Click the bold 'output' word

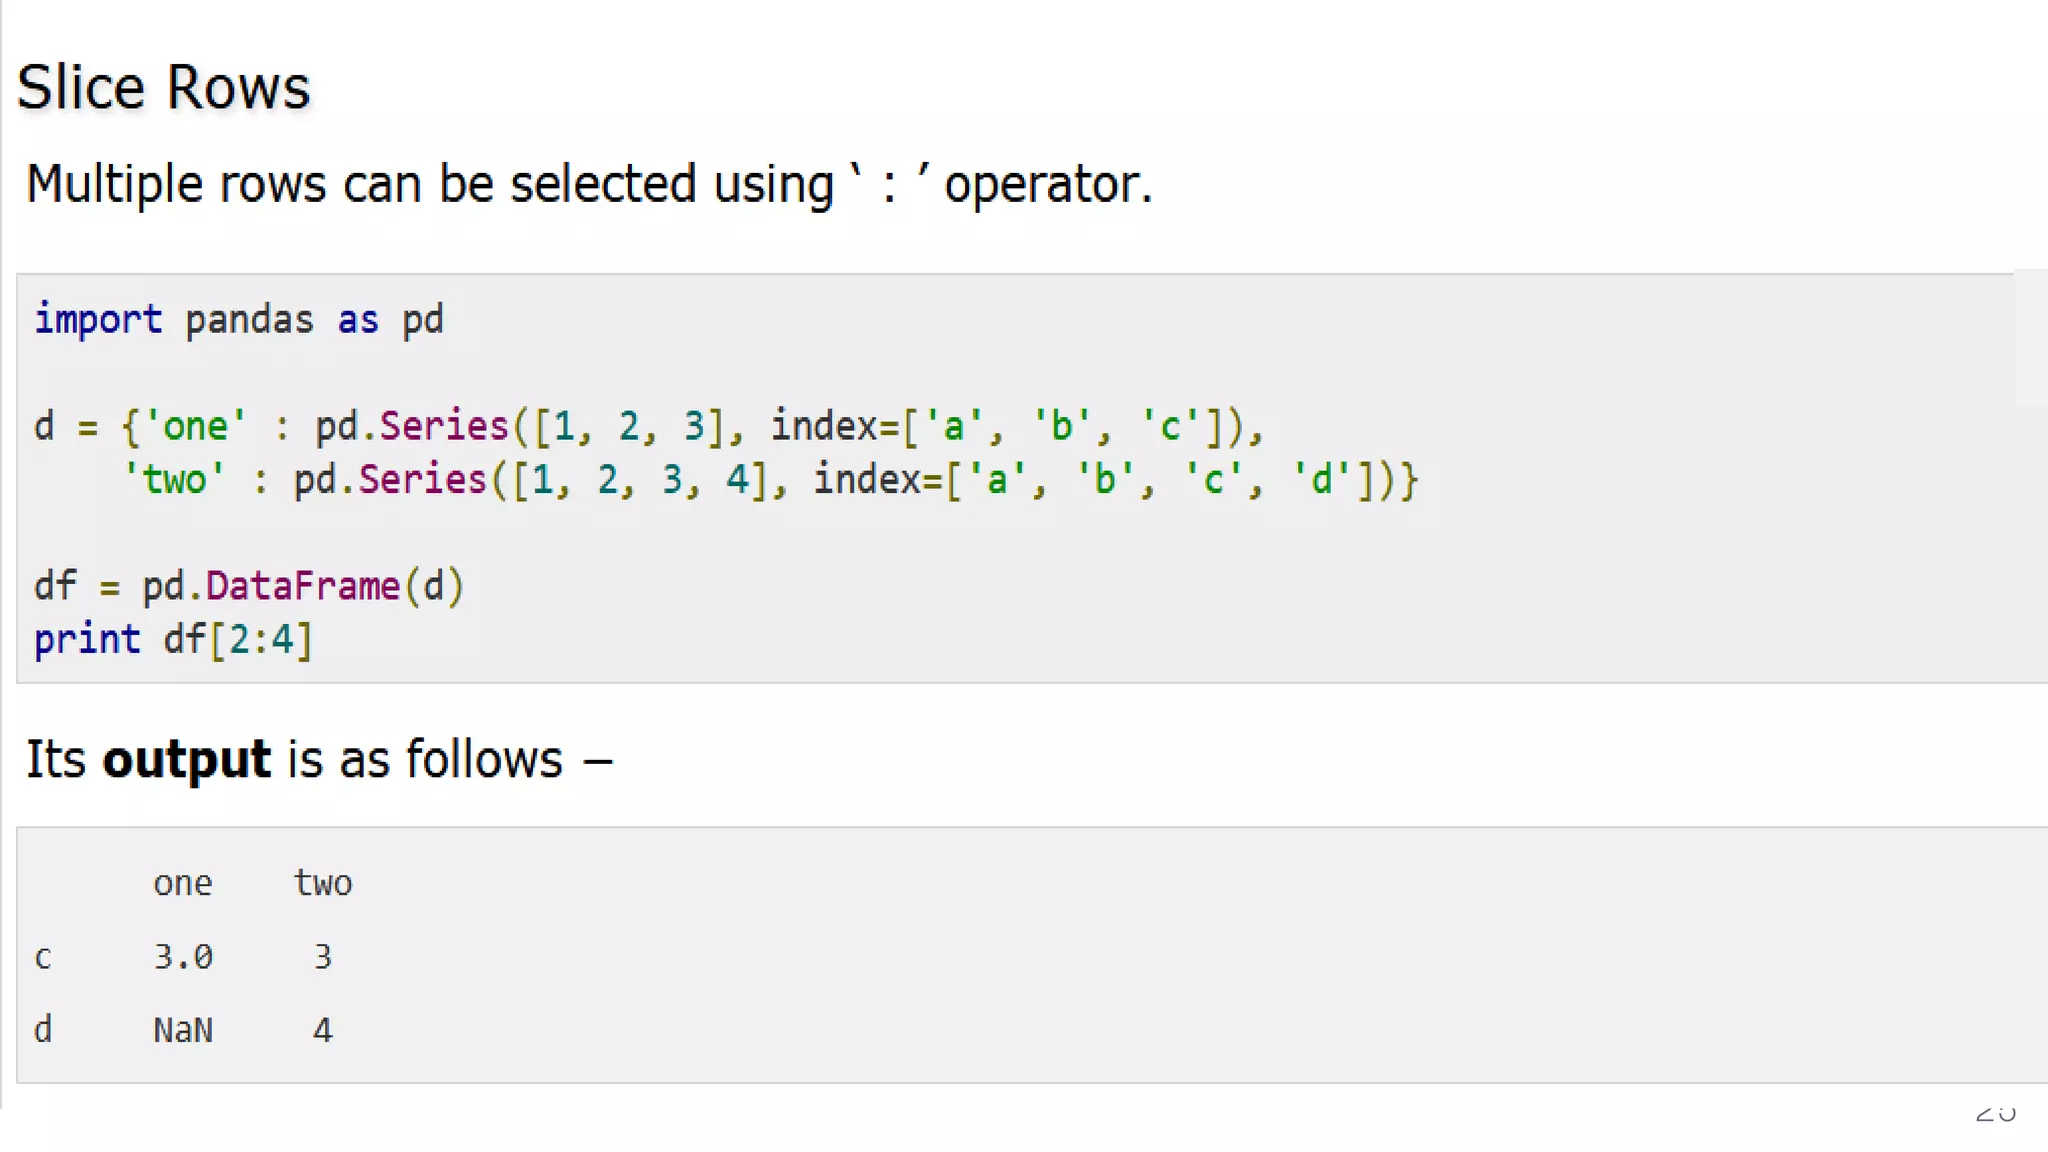pyautogui.click(x=186, y=760)
